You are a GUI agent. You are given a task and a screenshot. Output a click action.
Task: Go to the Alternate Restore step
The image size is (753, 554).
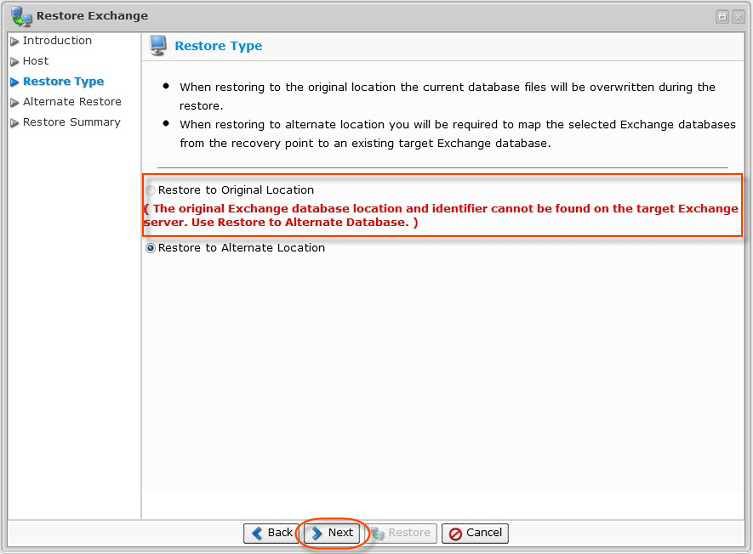pos(72,102)
